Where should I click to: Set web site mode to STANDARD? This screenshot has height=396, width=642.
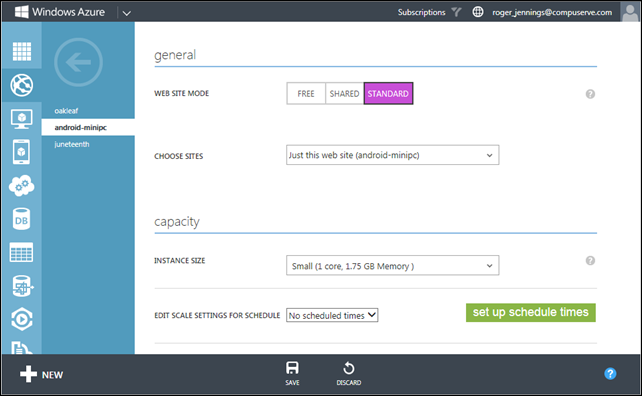[388, 94]
